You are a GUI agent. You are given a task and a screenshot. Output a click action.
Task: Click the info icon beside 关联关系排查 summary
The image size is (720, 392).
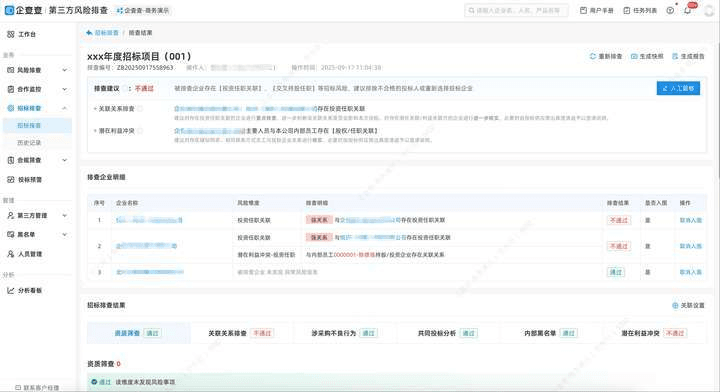click(x=140, y=109)
